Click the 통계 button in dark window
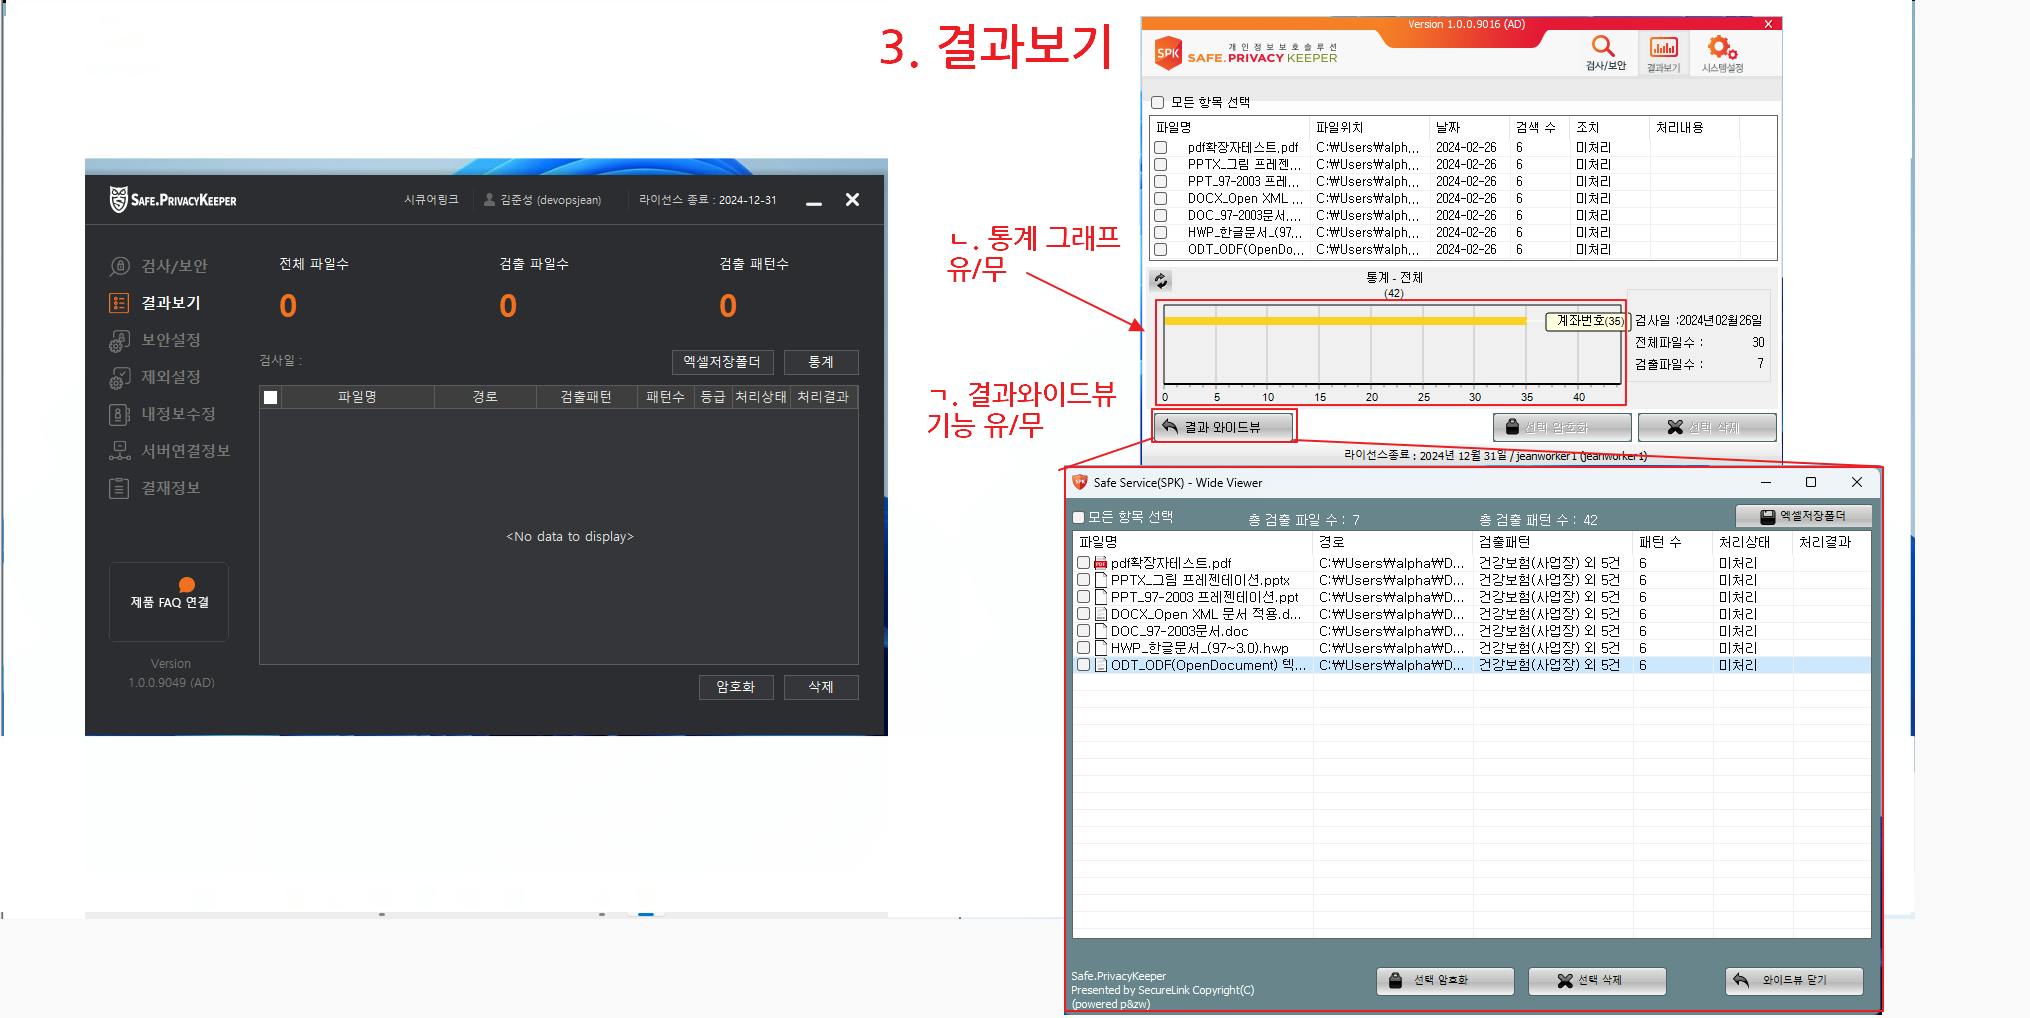Screen dimensions: 2030x1018 [x=821, y=362]
